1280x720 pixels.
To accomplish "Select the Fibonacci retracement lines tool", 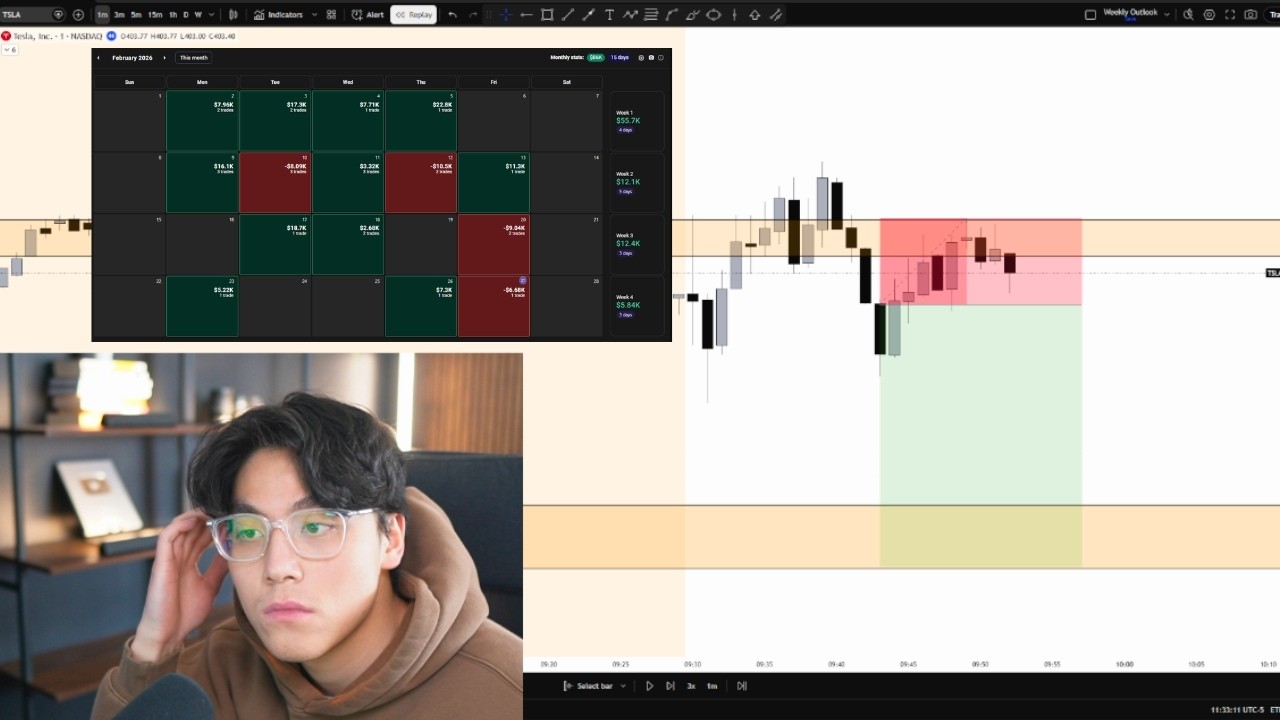I will [651, 15].
